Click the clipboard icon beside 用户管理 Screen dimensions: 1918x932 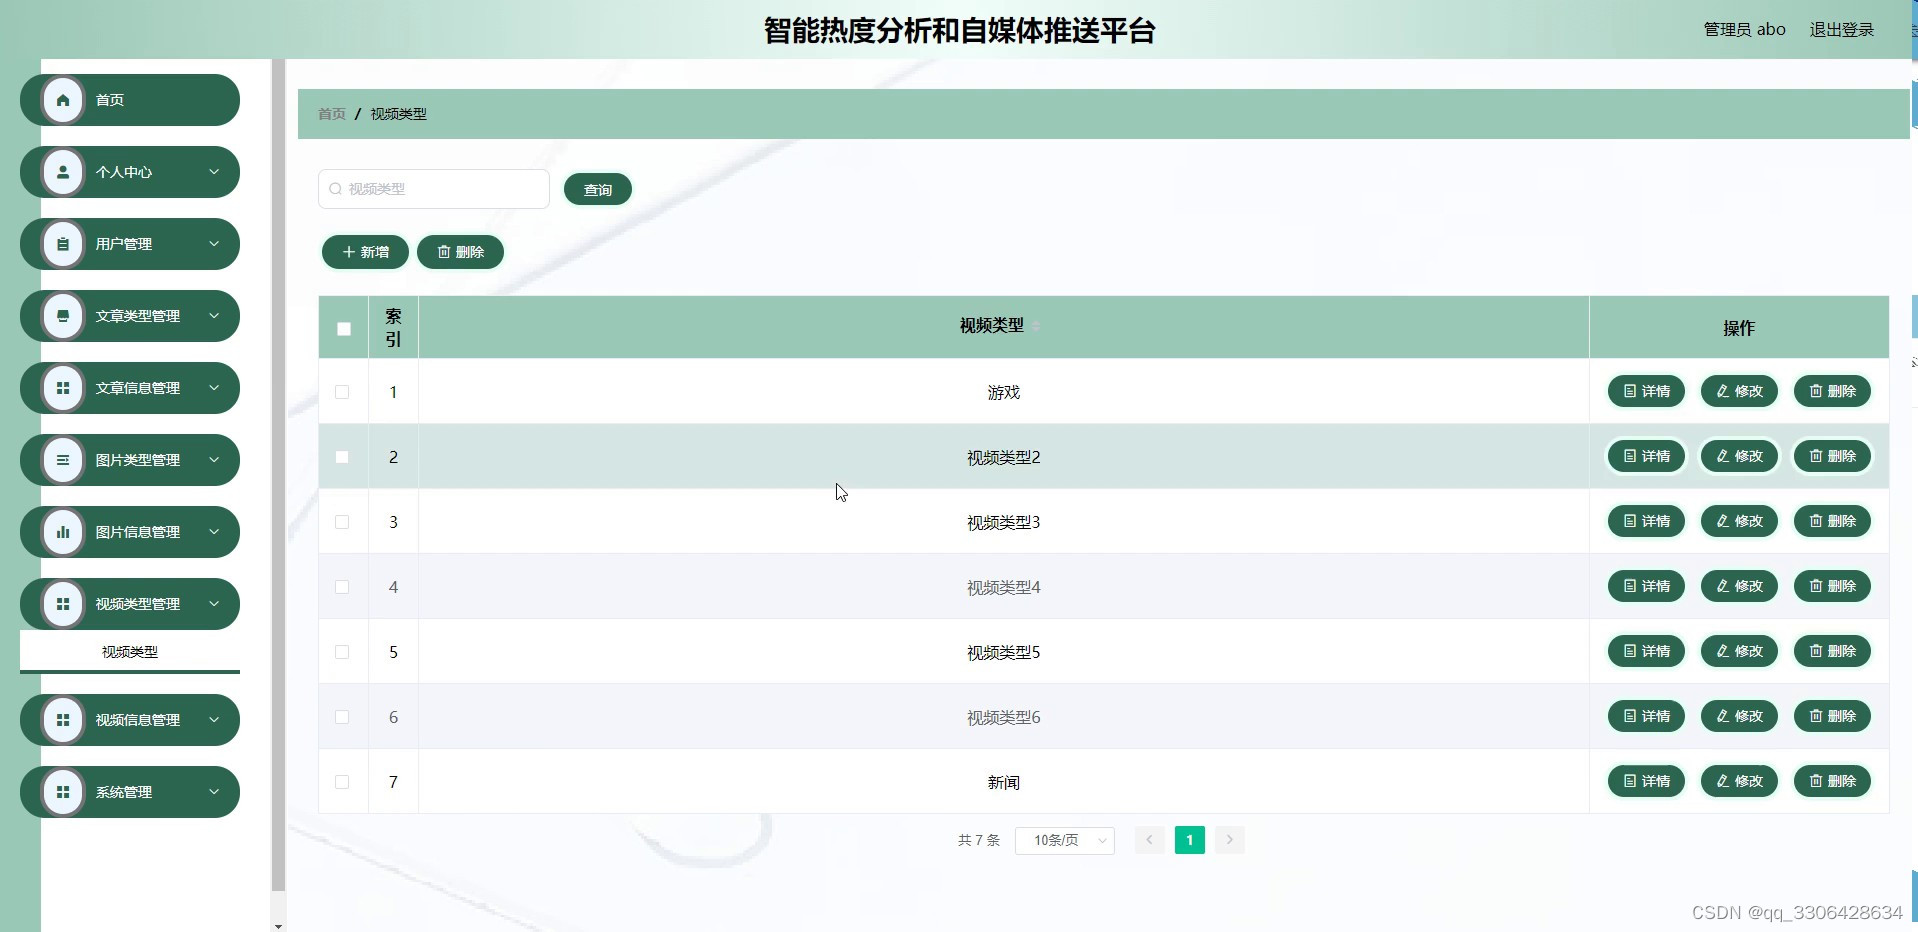tap(63, 244)
